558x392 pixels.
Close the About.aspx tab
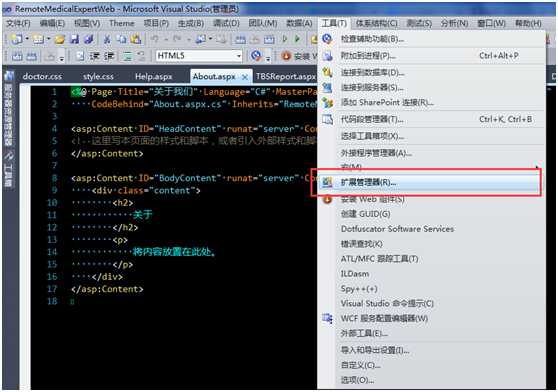(245, 77)
